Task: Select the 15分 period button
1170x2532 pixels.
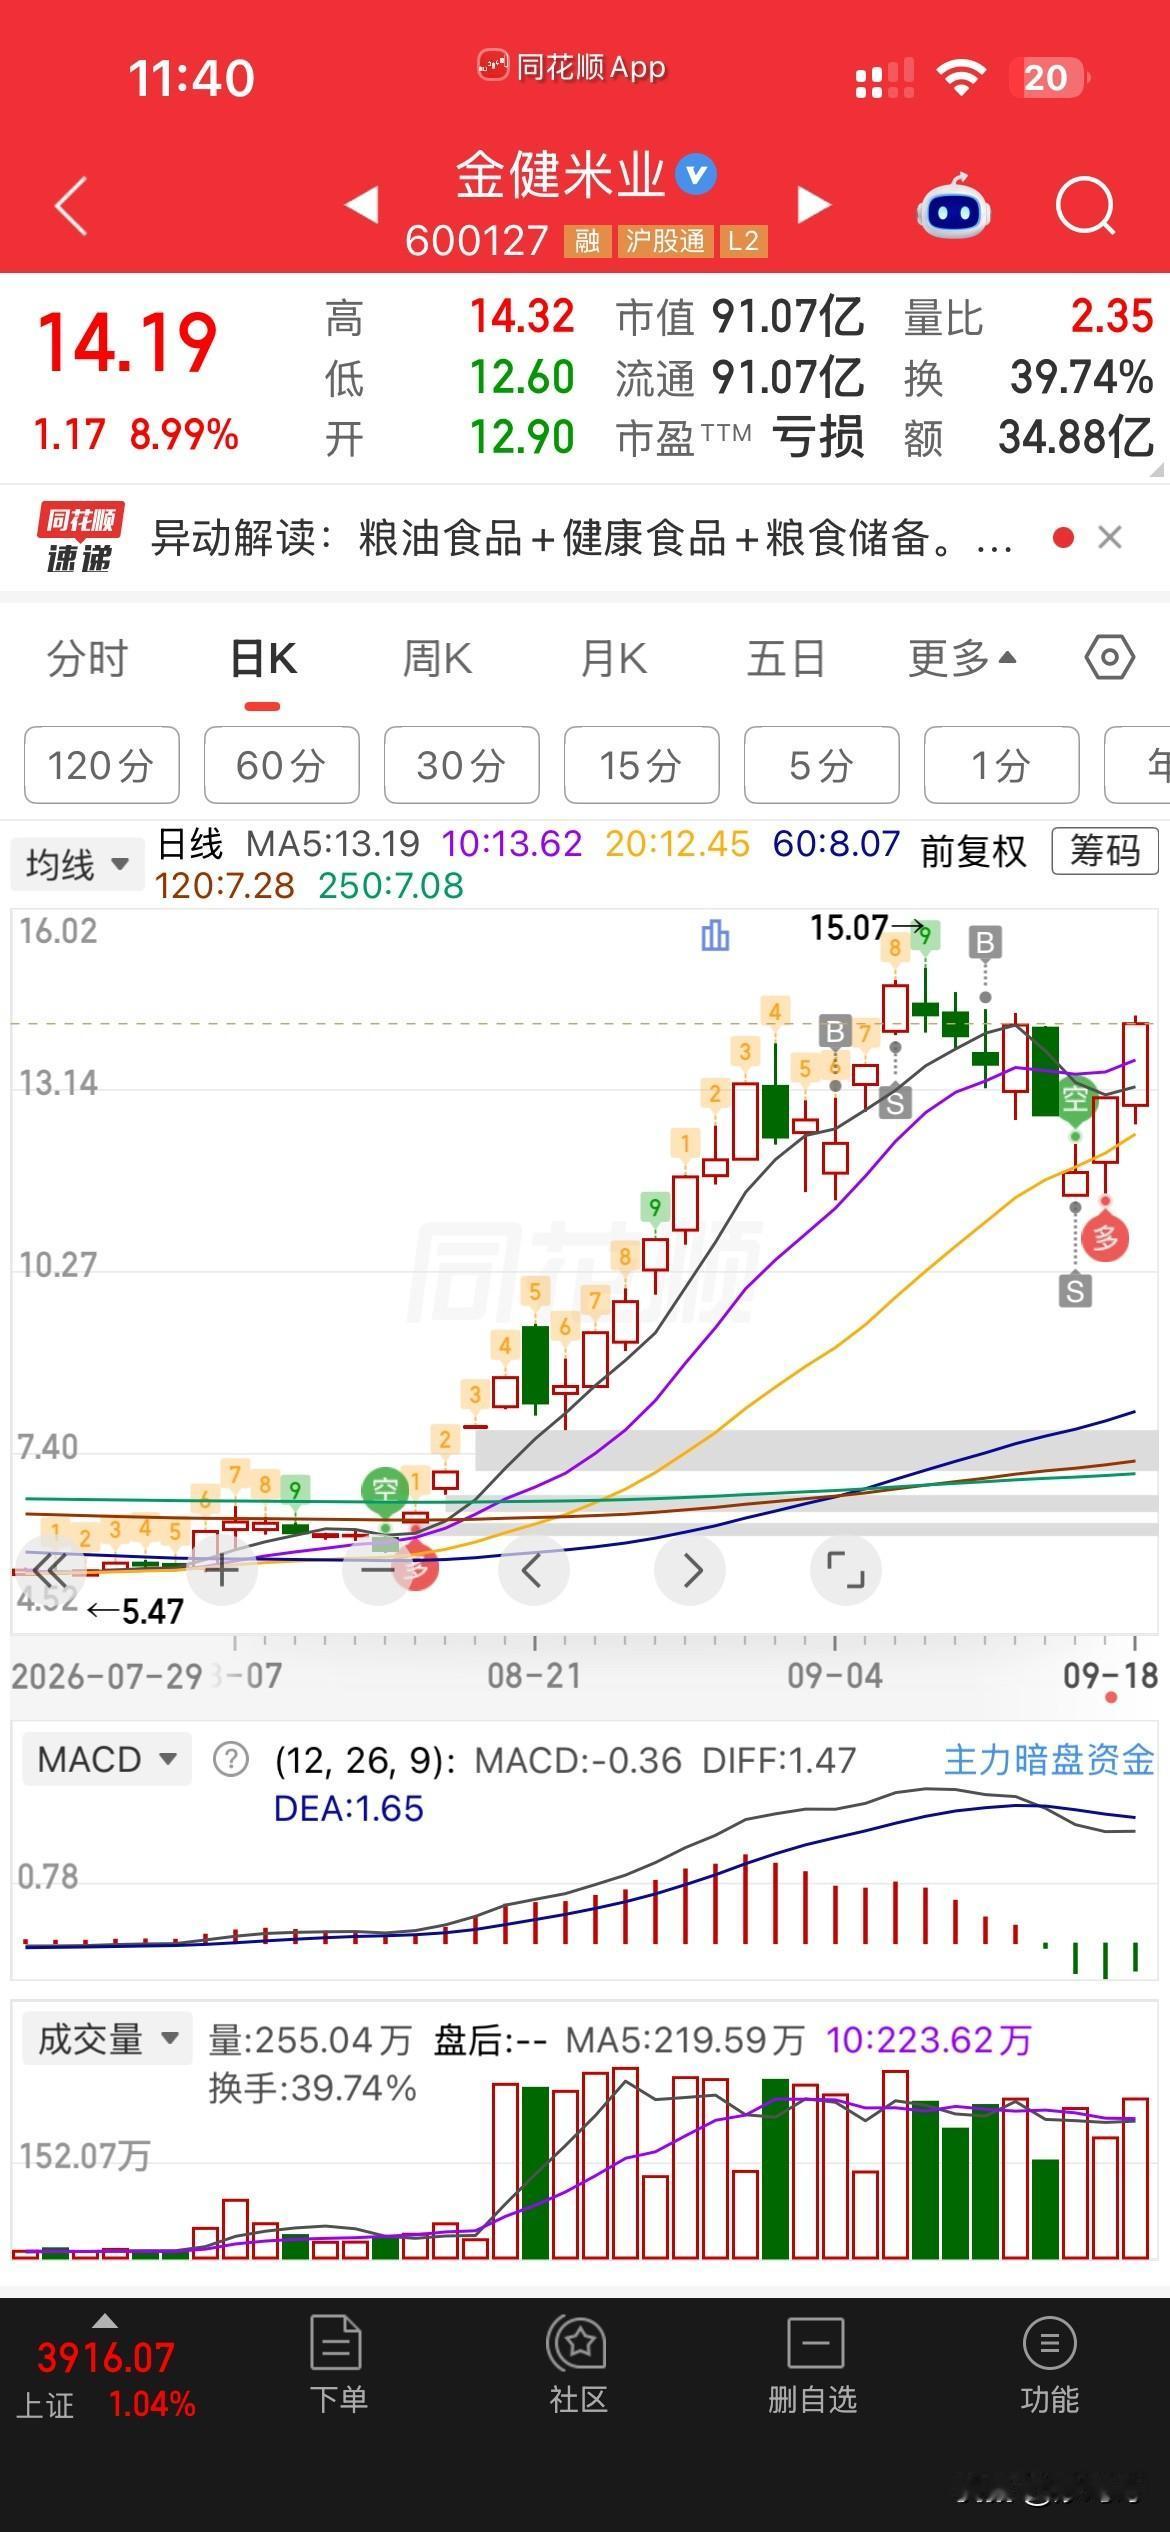Action: coord(641,765)
